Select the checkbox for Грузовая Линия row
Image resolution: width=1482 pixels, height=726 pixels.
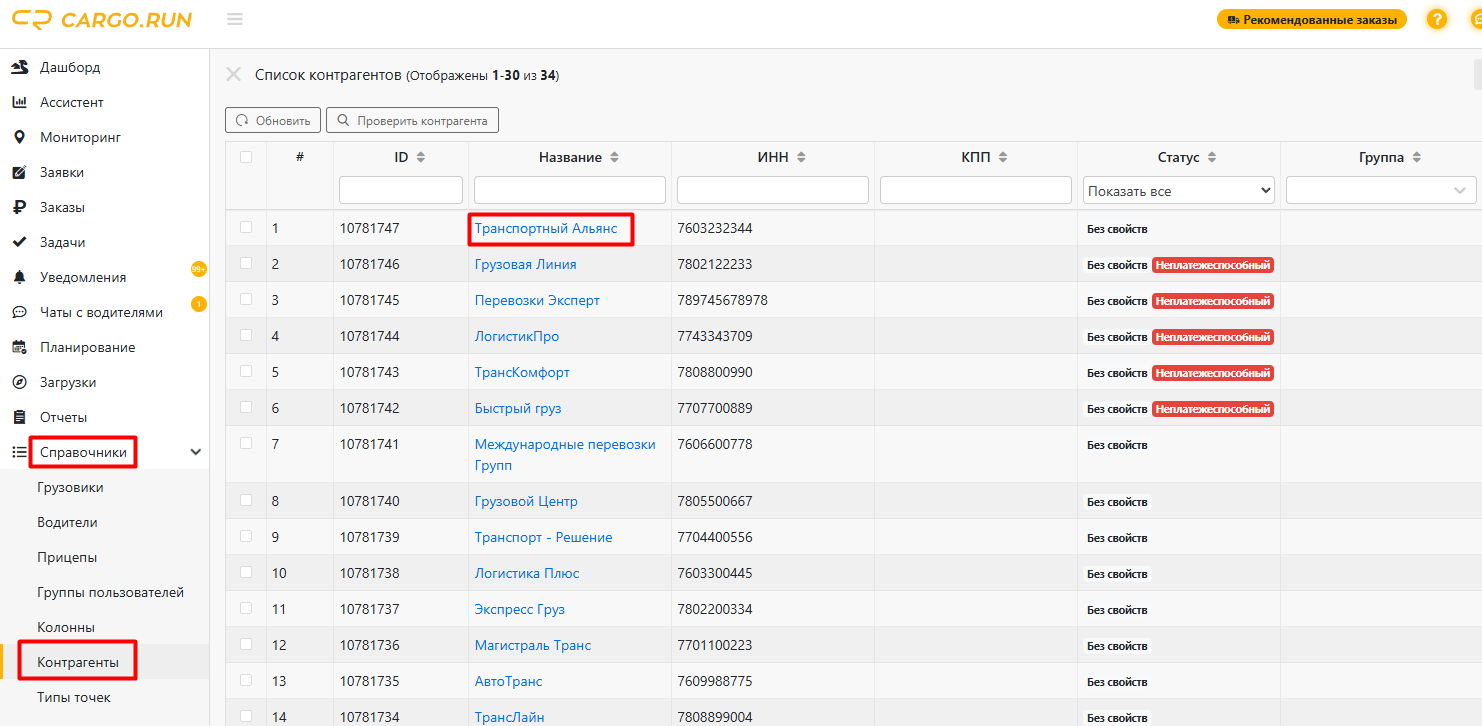[x=246, y=264]
